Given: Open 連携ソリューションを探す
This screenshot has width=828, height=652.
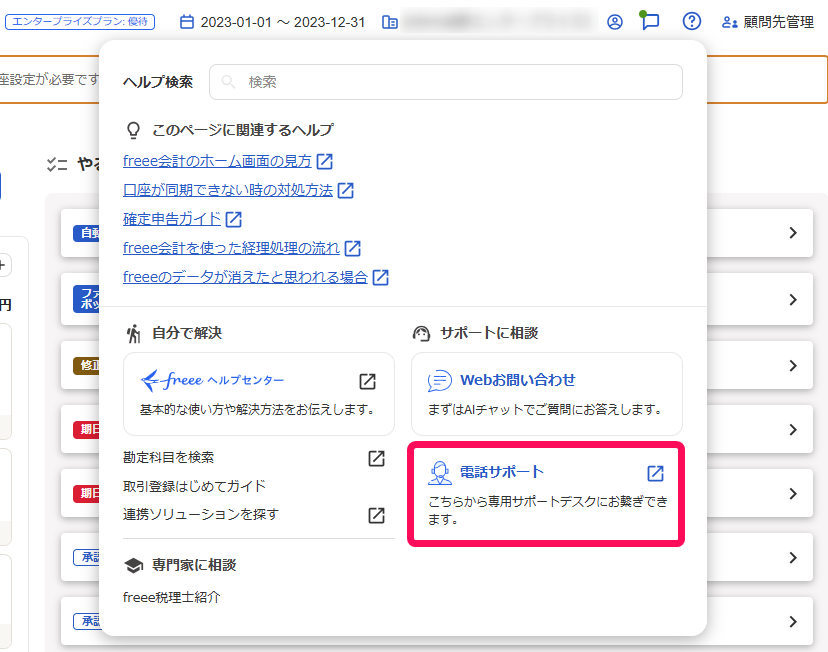Looking at the screenshot, I should [201, 514].
